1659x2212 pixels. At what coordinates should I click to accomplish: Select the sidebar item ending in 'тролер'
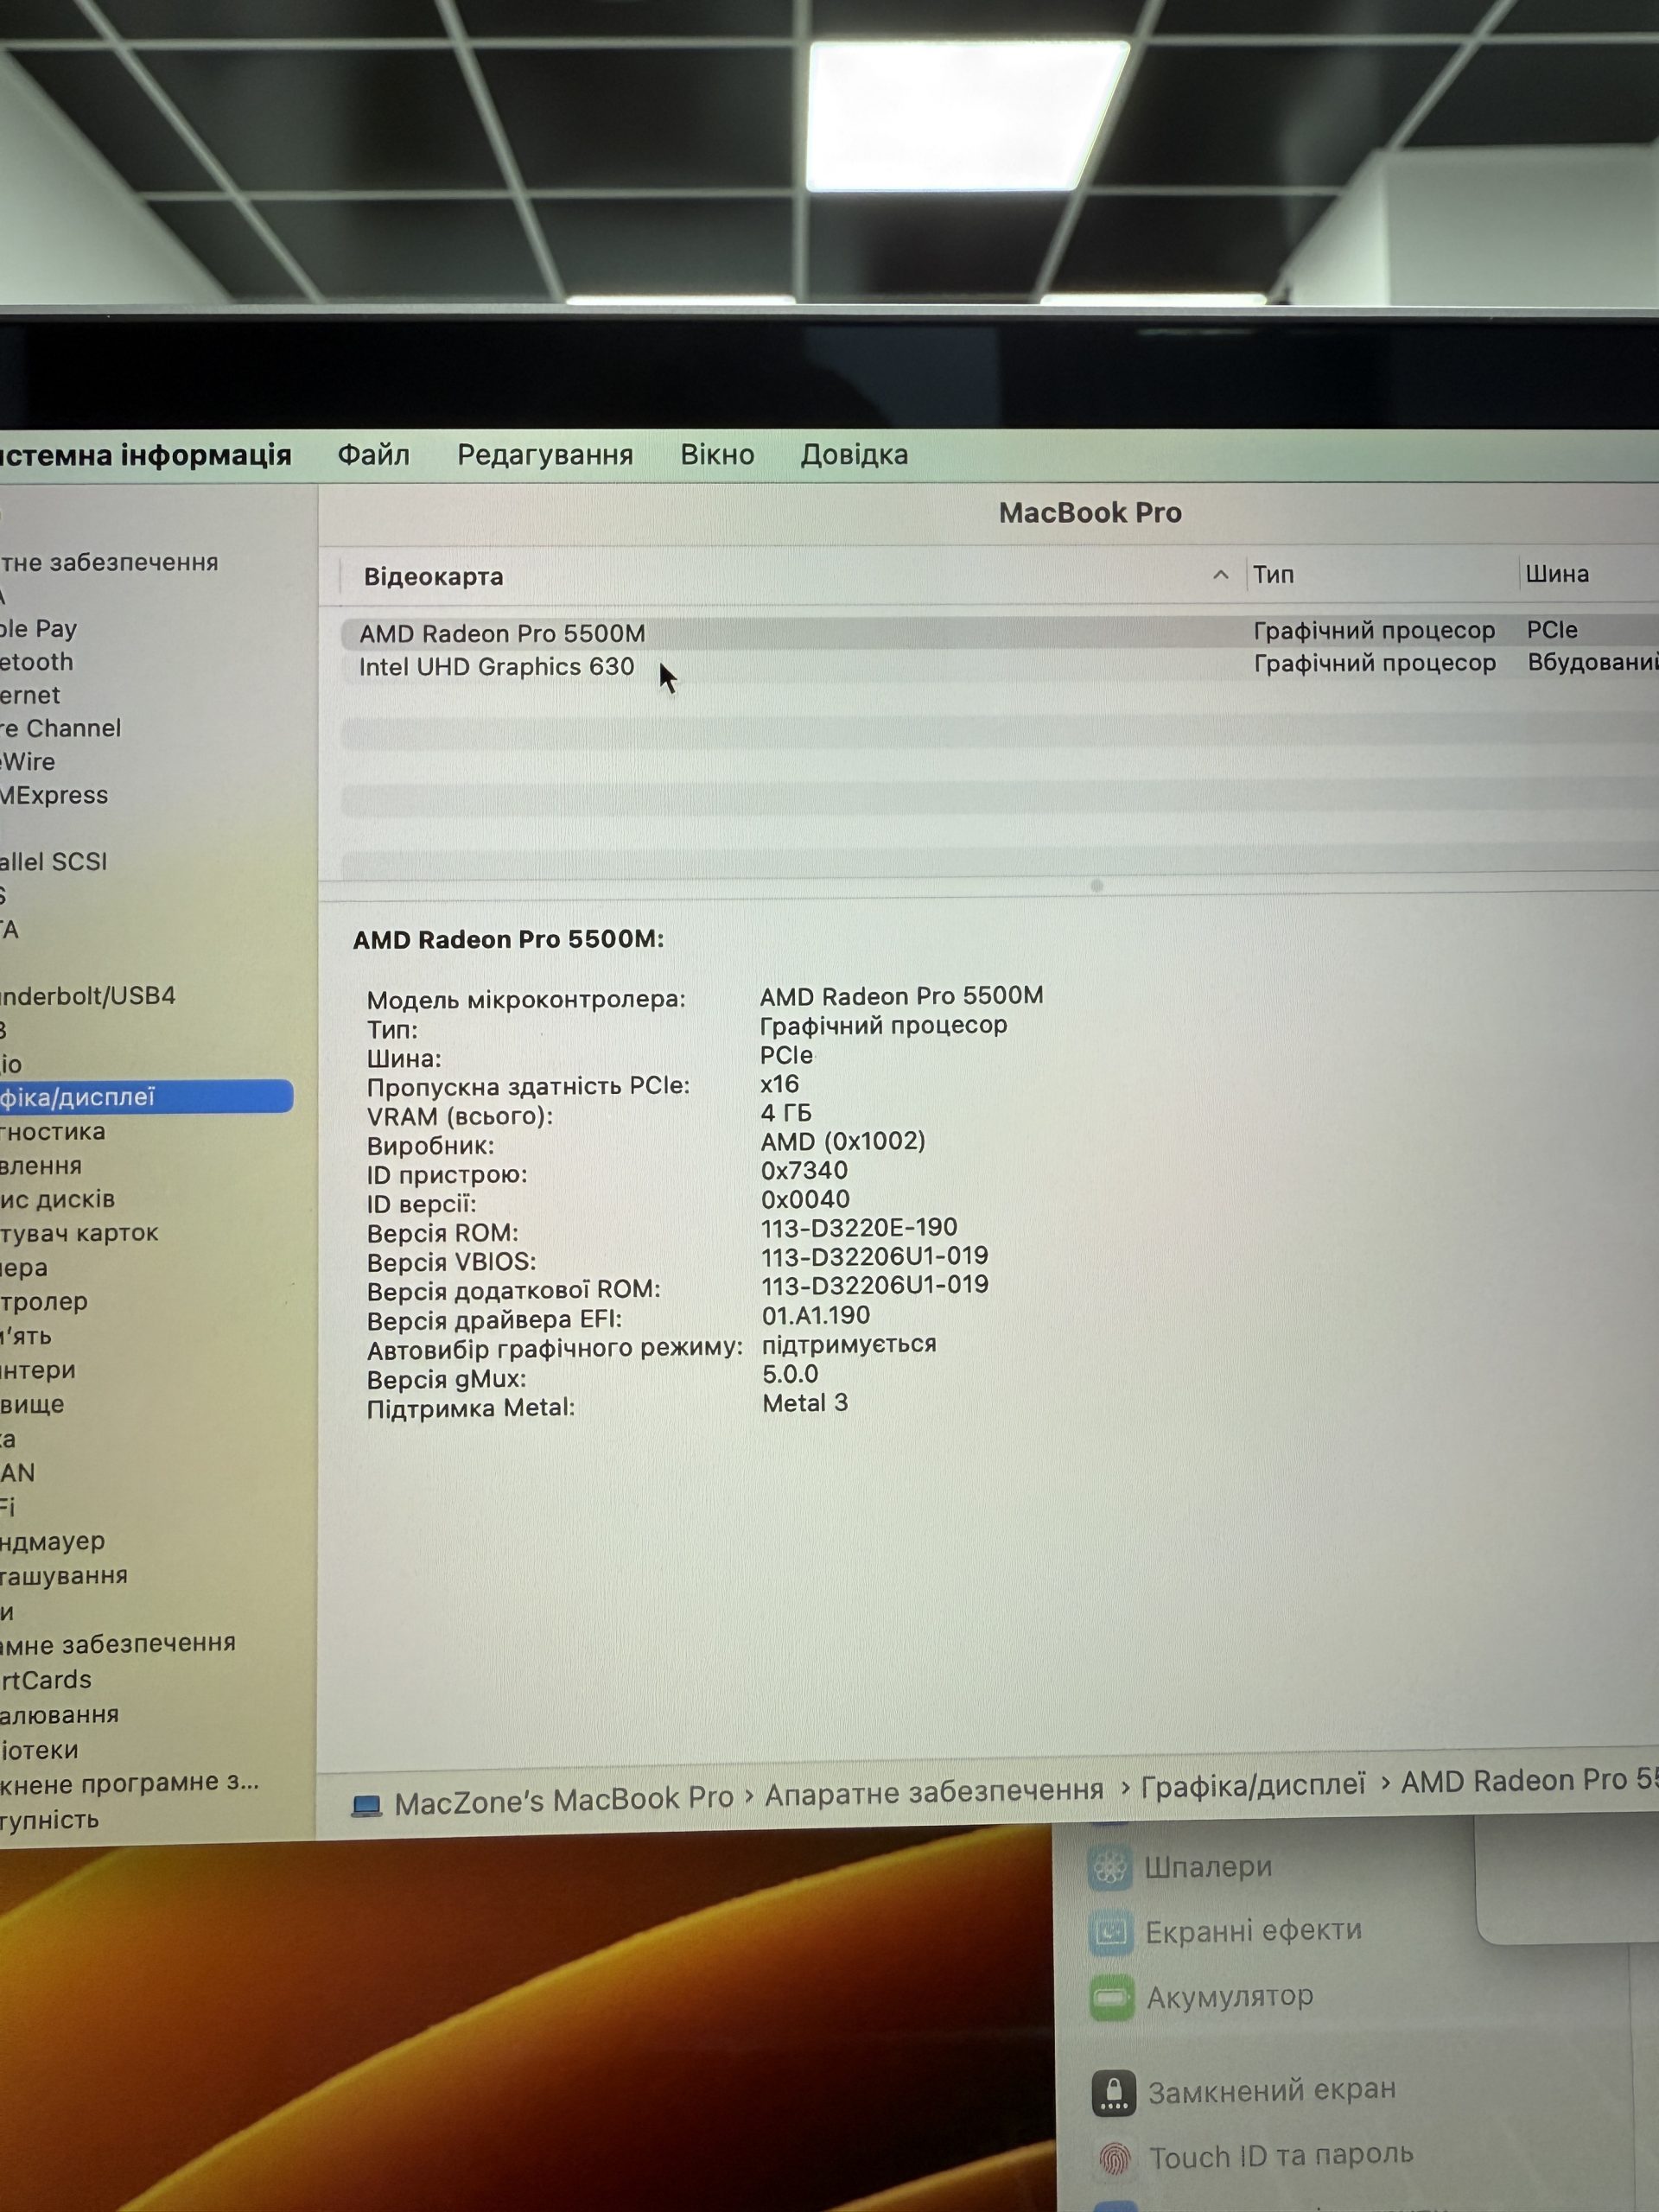(44, 1302)
